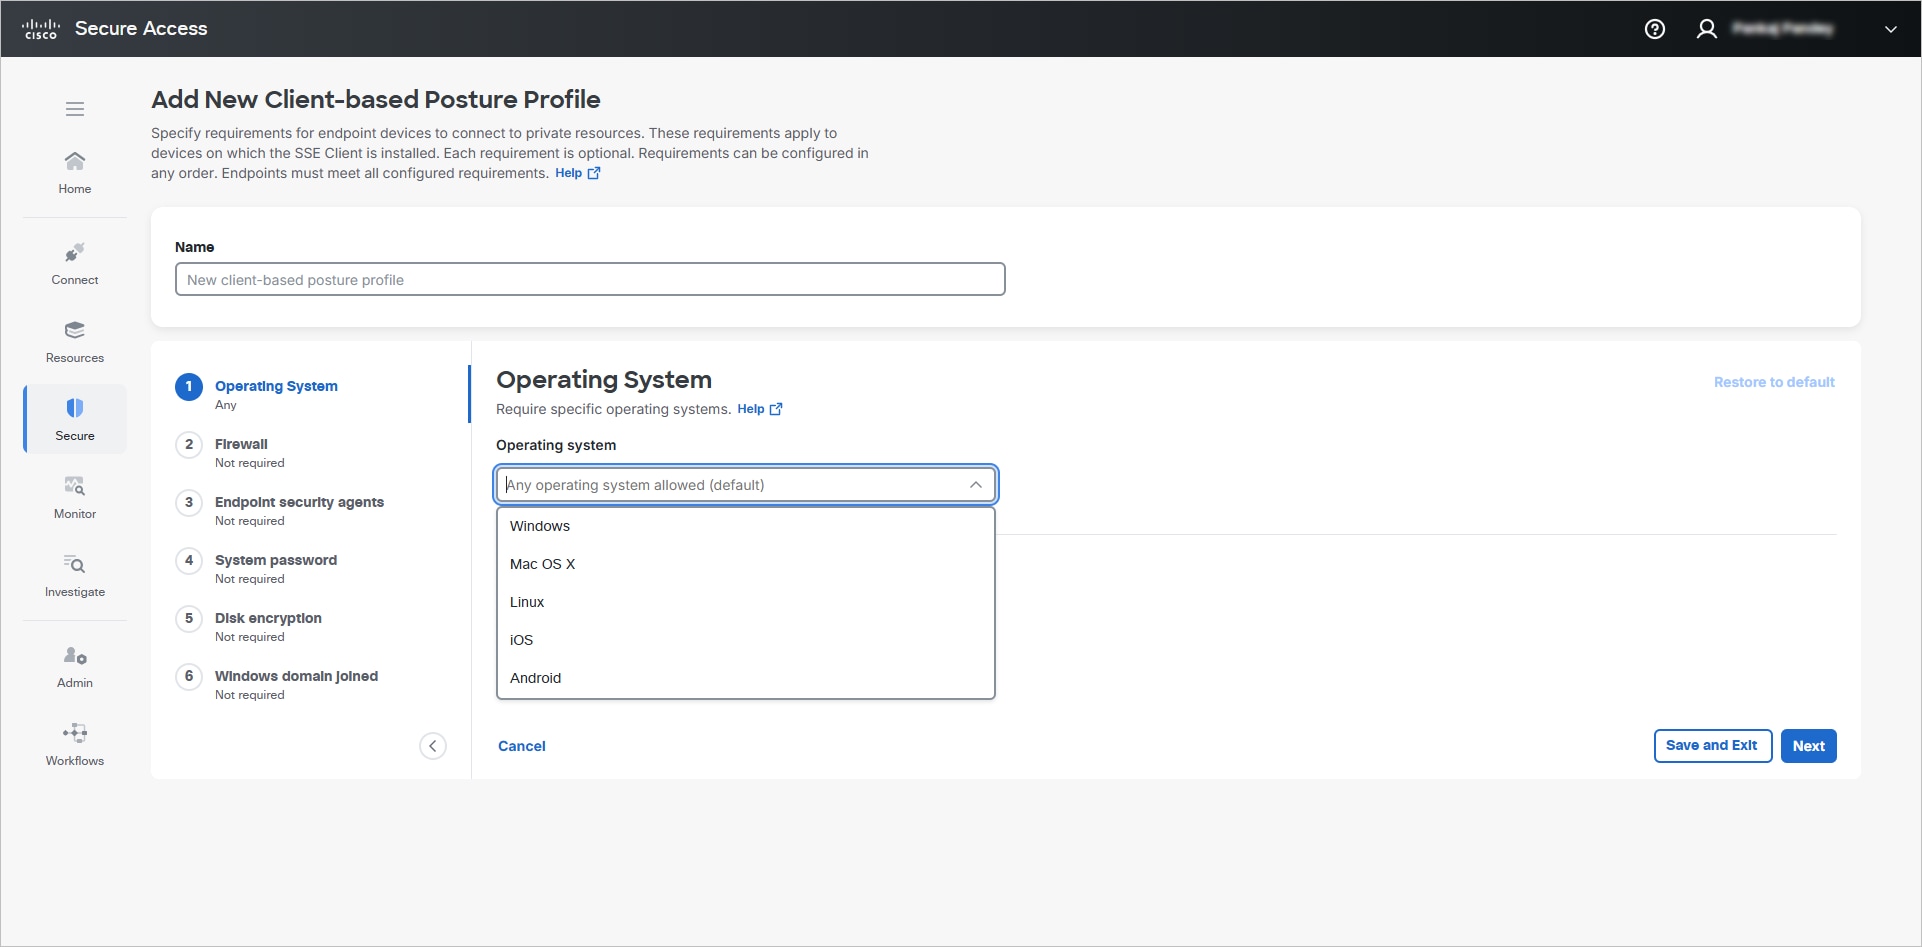
Task: Click the Next button
Action: [x=1808, y=746]
